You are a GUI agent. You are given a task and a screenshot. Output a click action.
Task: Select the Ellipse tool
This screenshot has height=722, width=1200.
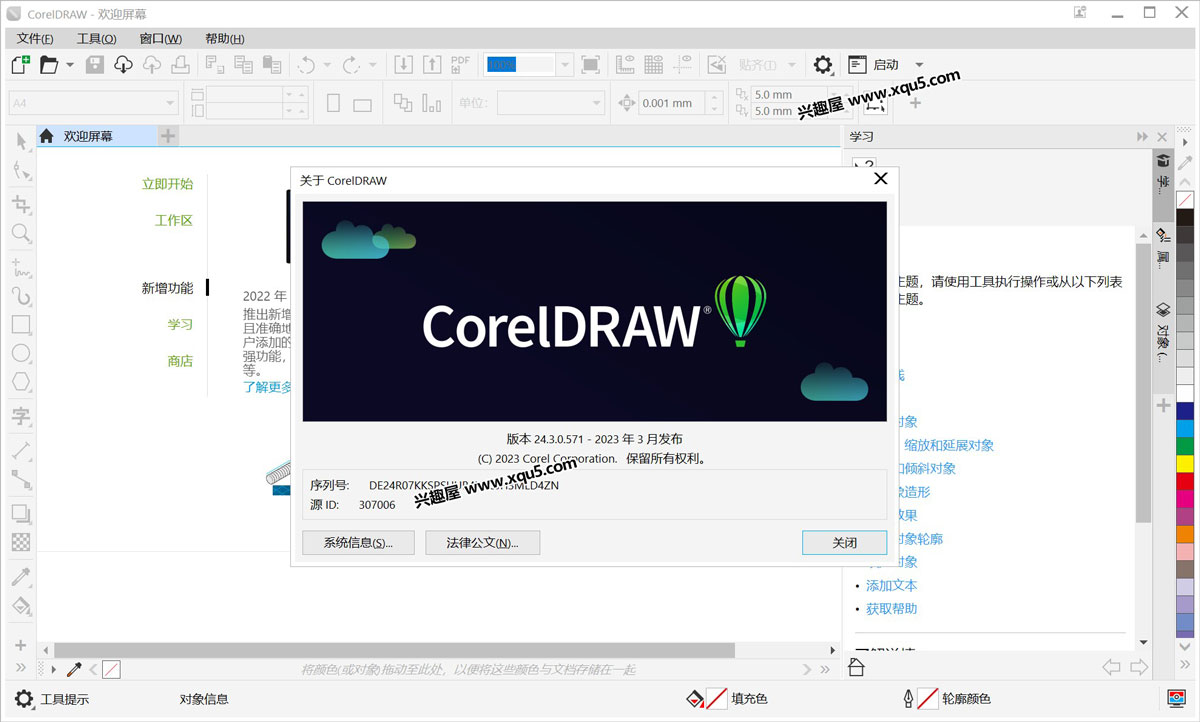point(21,353)
